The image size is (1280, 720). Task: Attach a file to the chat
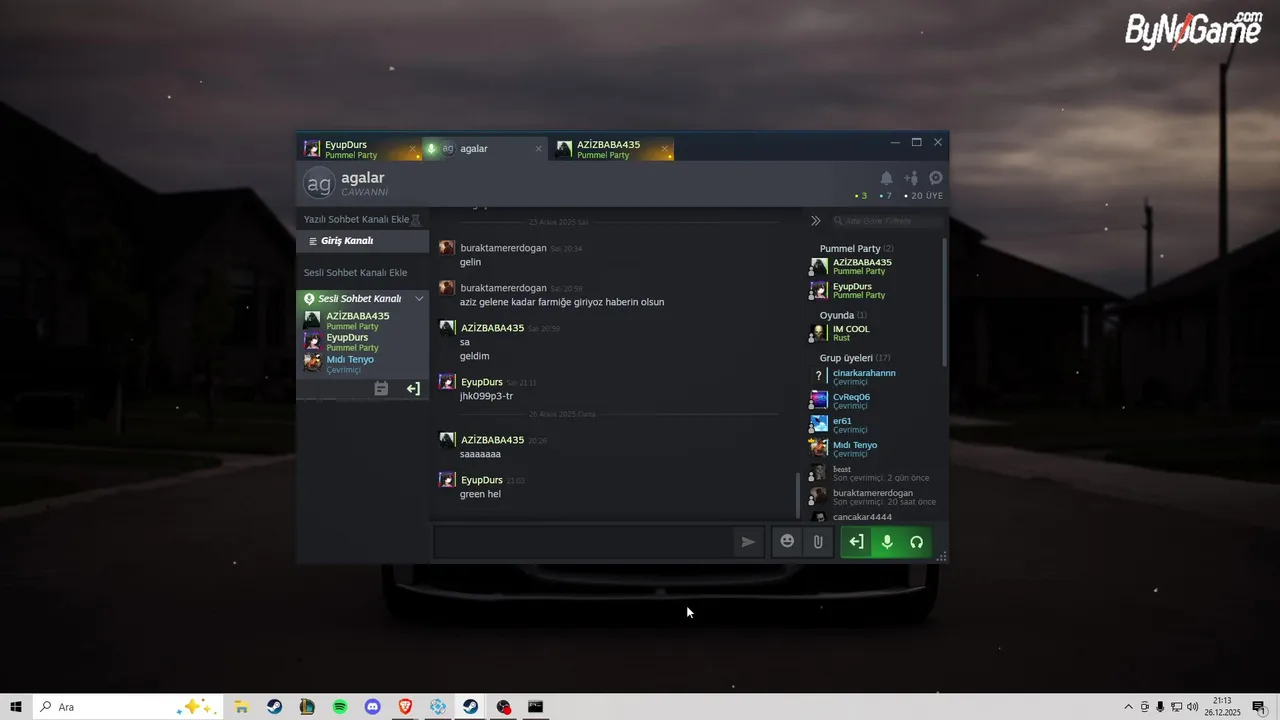coord(818,542)
